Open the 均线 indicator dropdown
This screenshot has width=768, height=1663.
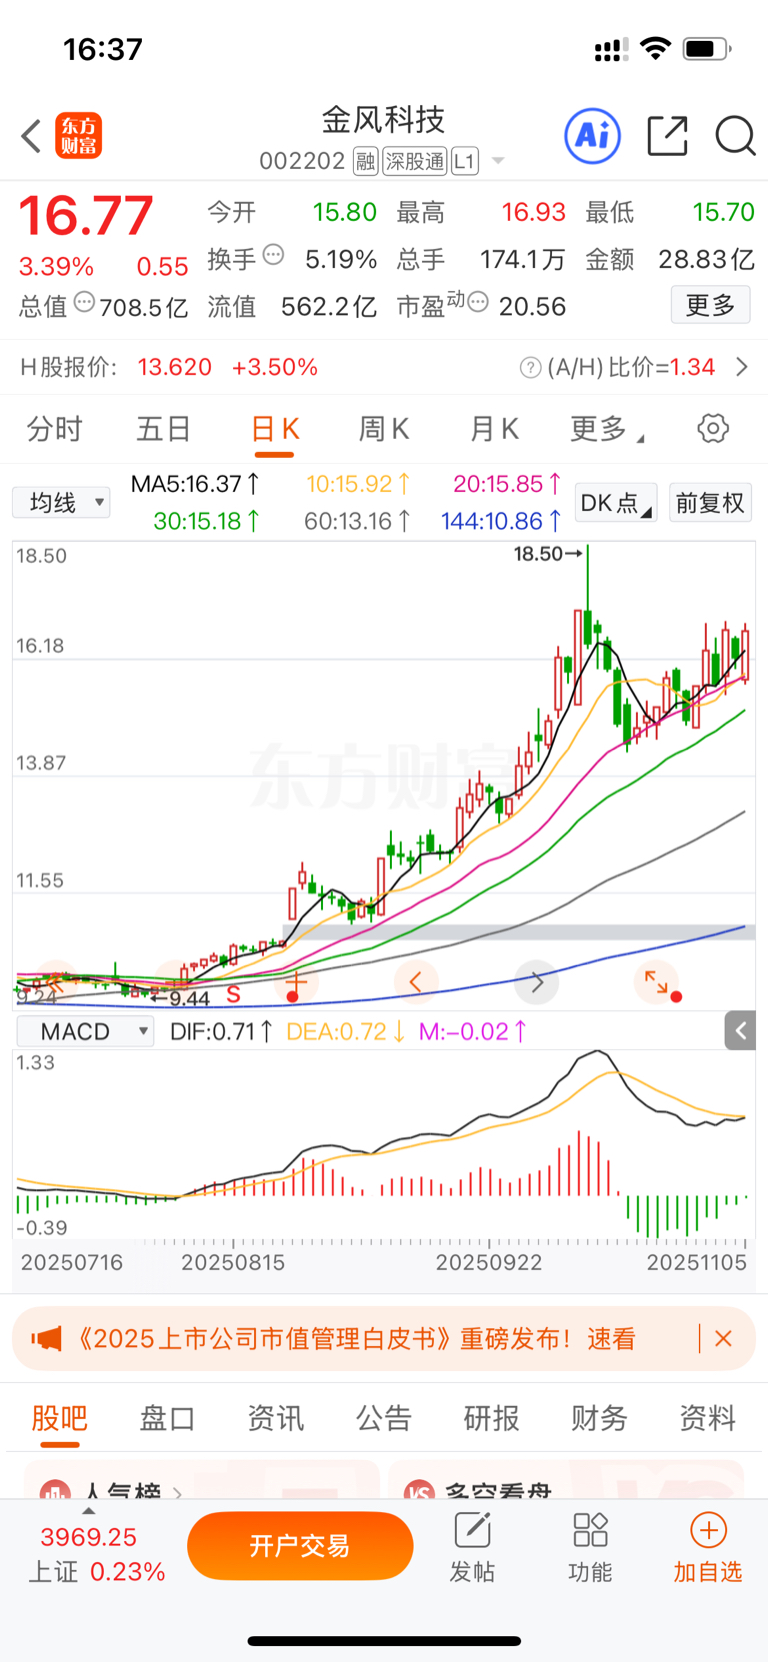[x=61, y=502]
